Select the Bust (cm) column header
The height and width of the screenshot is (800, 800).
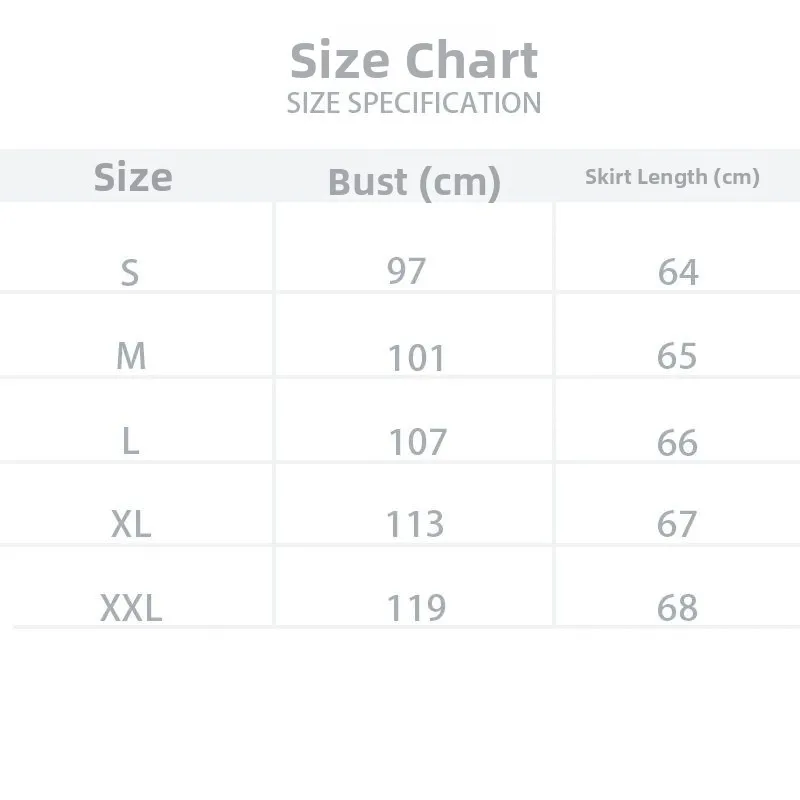point(414,182)
